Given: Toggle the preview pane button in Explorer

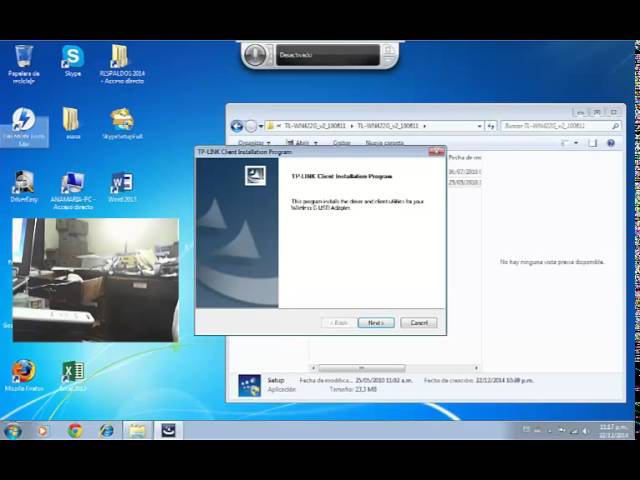Looking at the screenshot, I should coord(592,143).
